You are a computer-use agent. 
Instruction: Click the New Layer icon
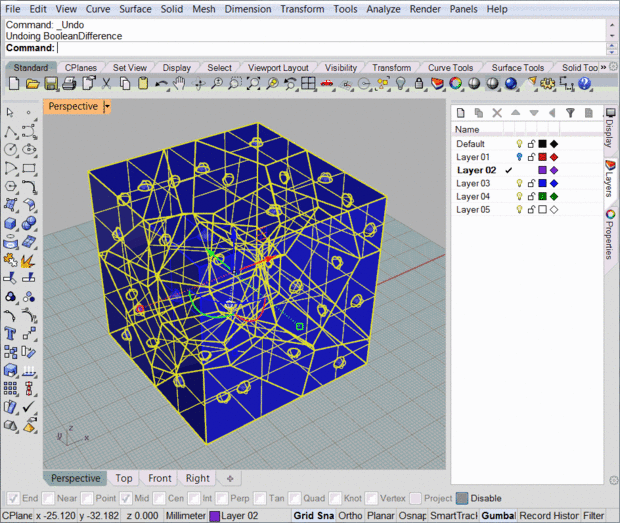coord(462,113)
